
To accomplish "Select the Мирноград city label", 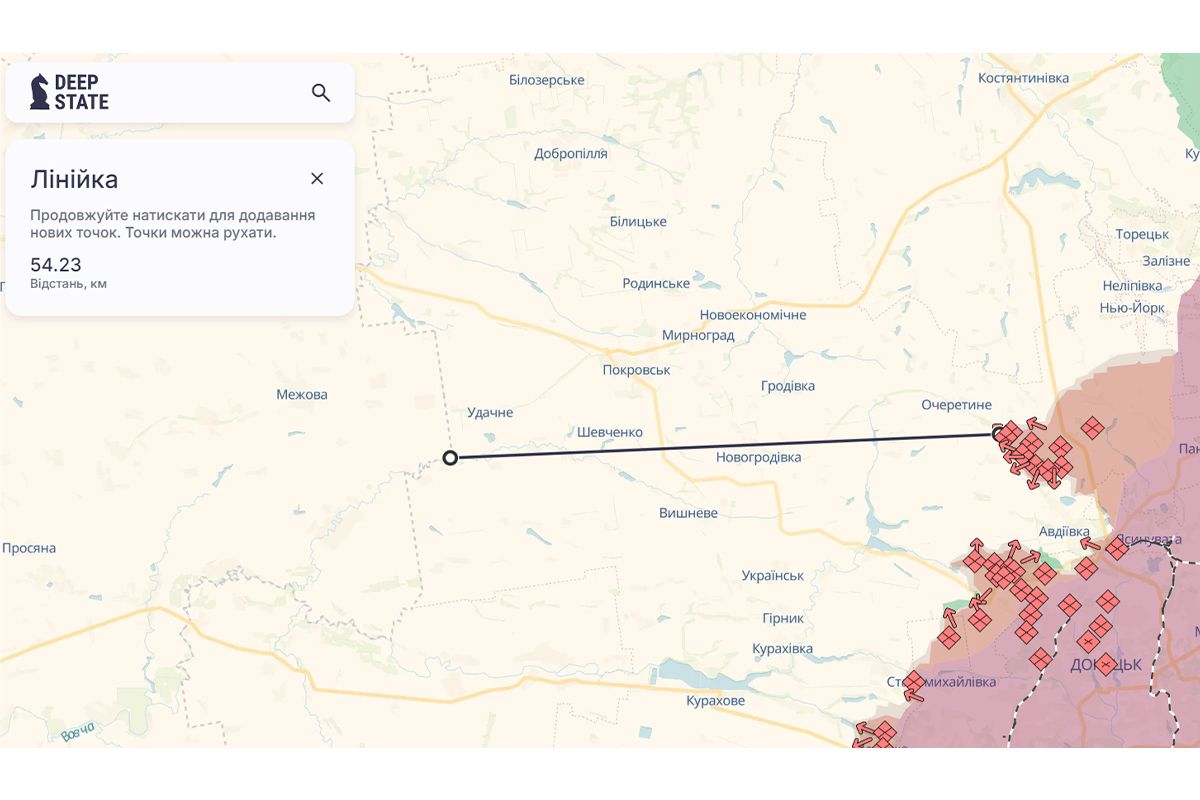I will click(698, 336).
